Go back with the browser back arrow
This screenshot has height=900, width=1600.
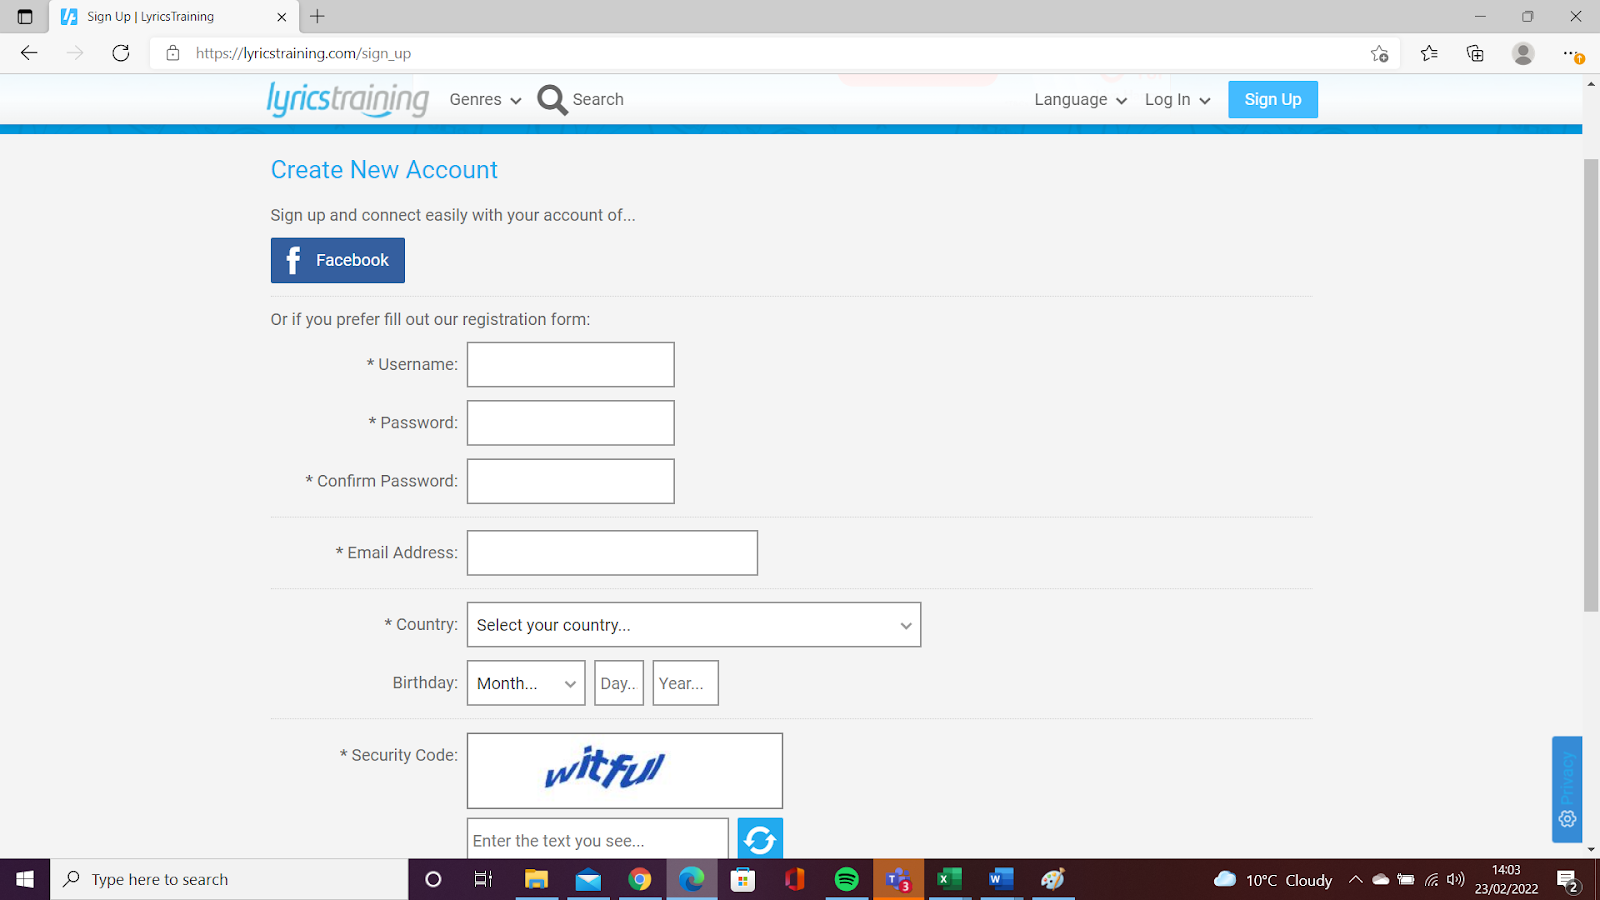(29, 53)
